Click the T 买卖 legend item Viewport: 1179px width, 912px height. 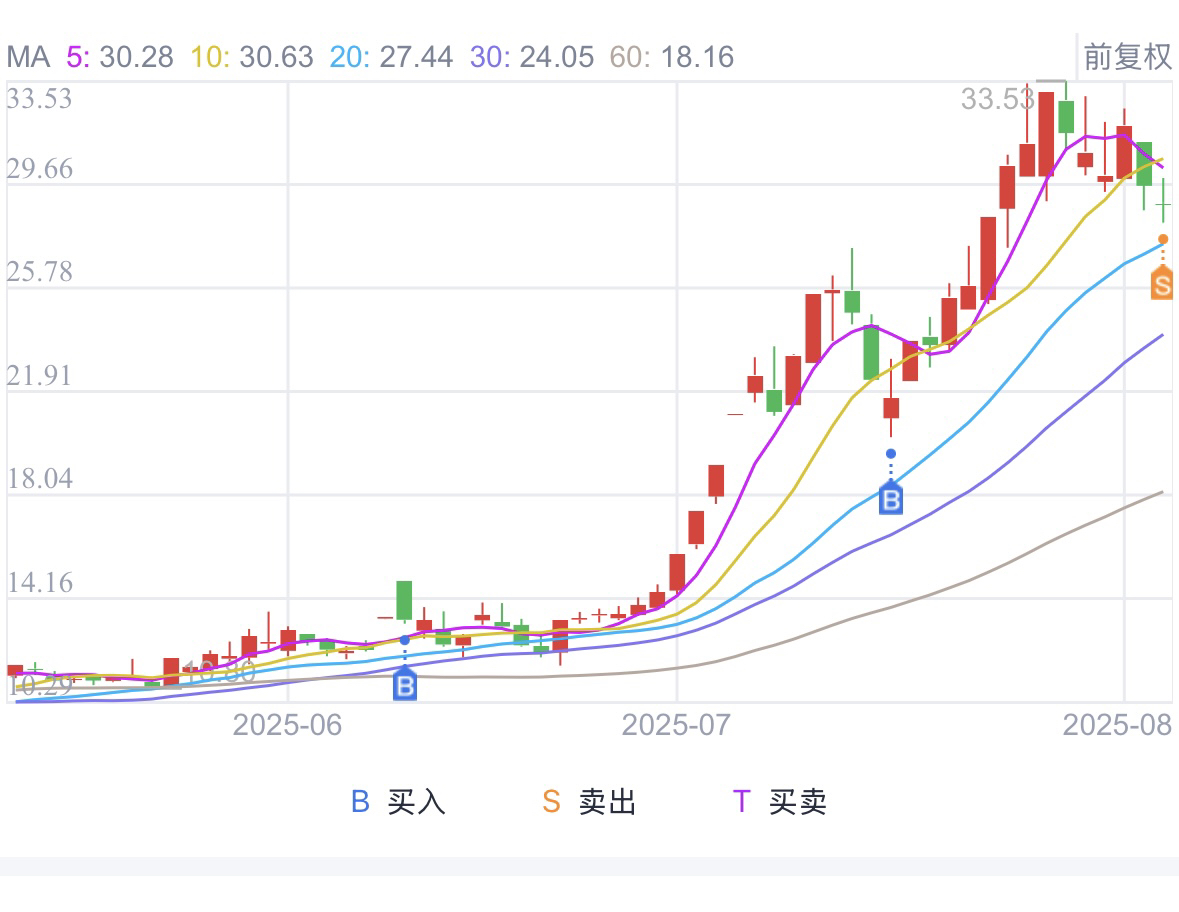click(x=780, y=801)
